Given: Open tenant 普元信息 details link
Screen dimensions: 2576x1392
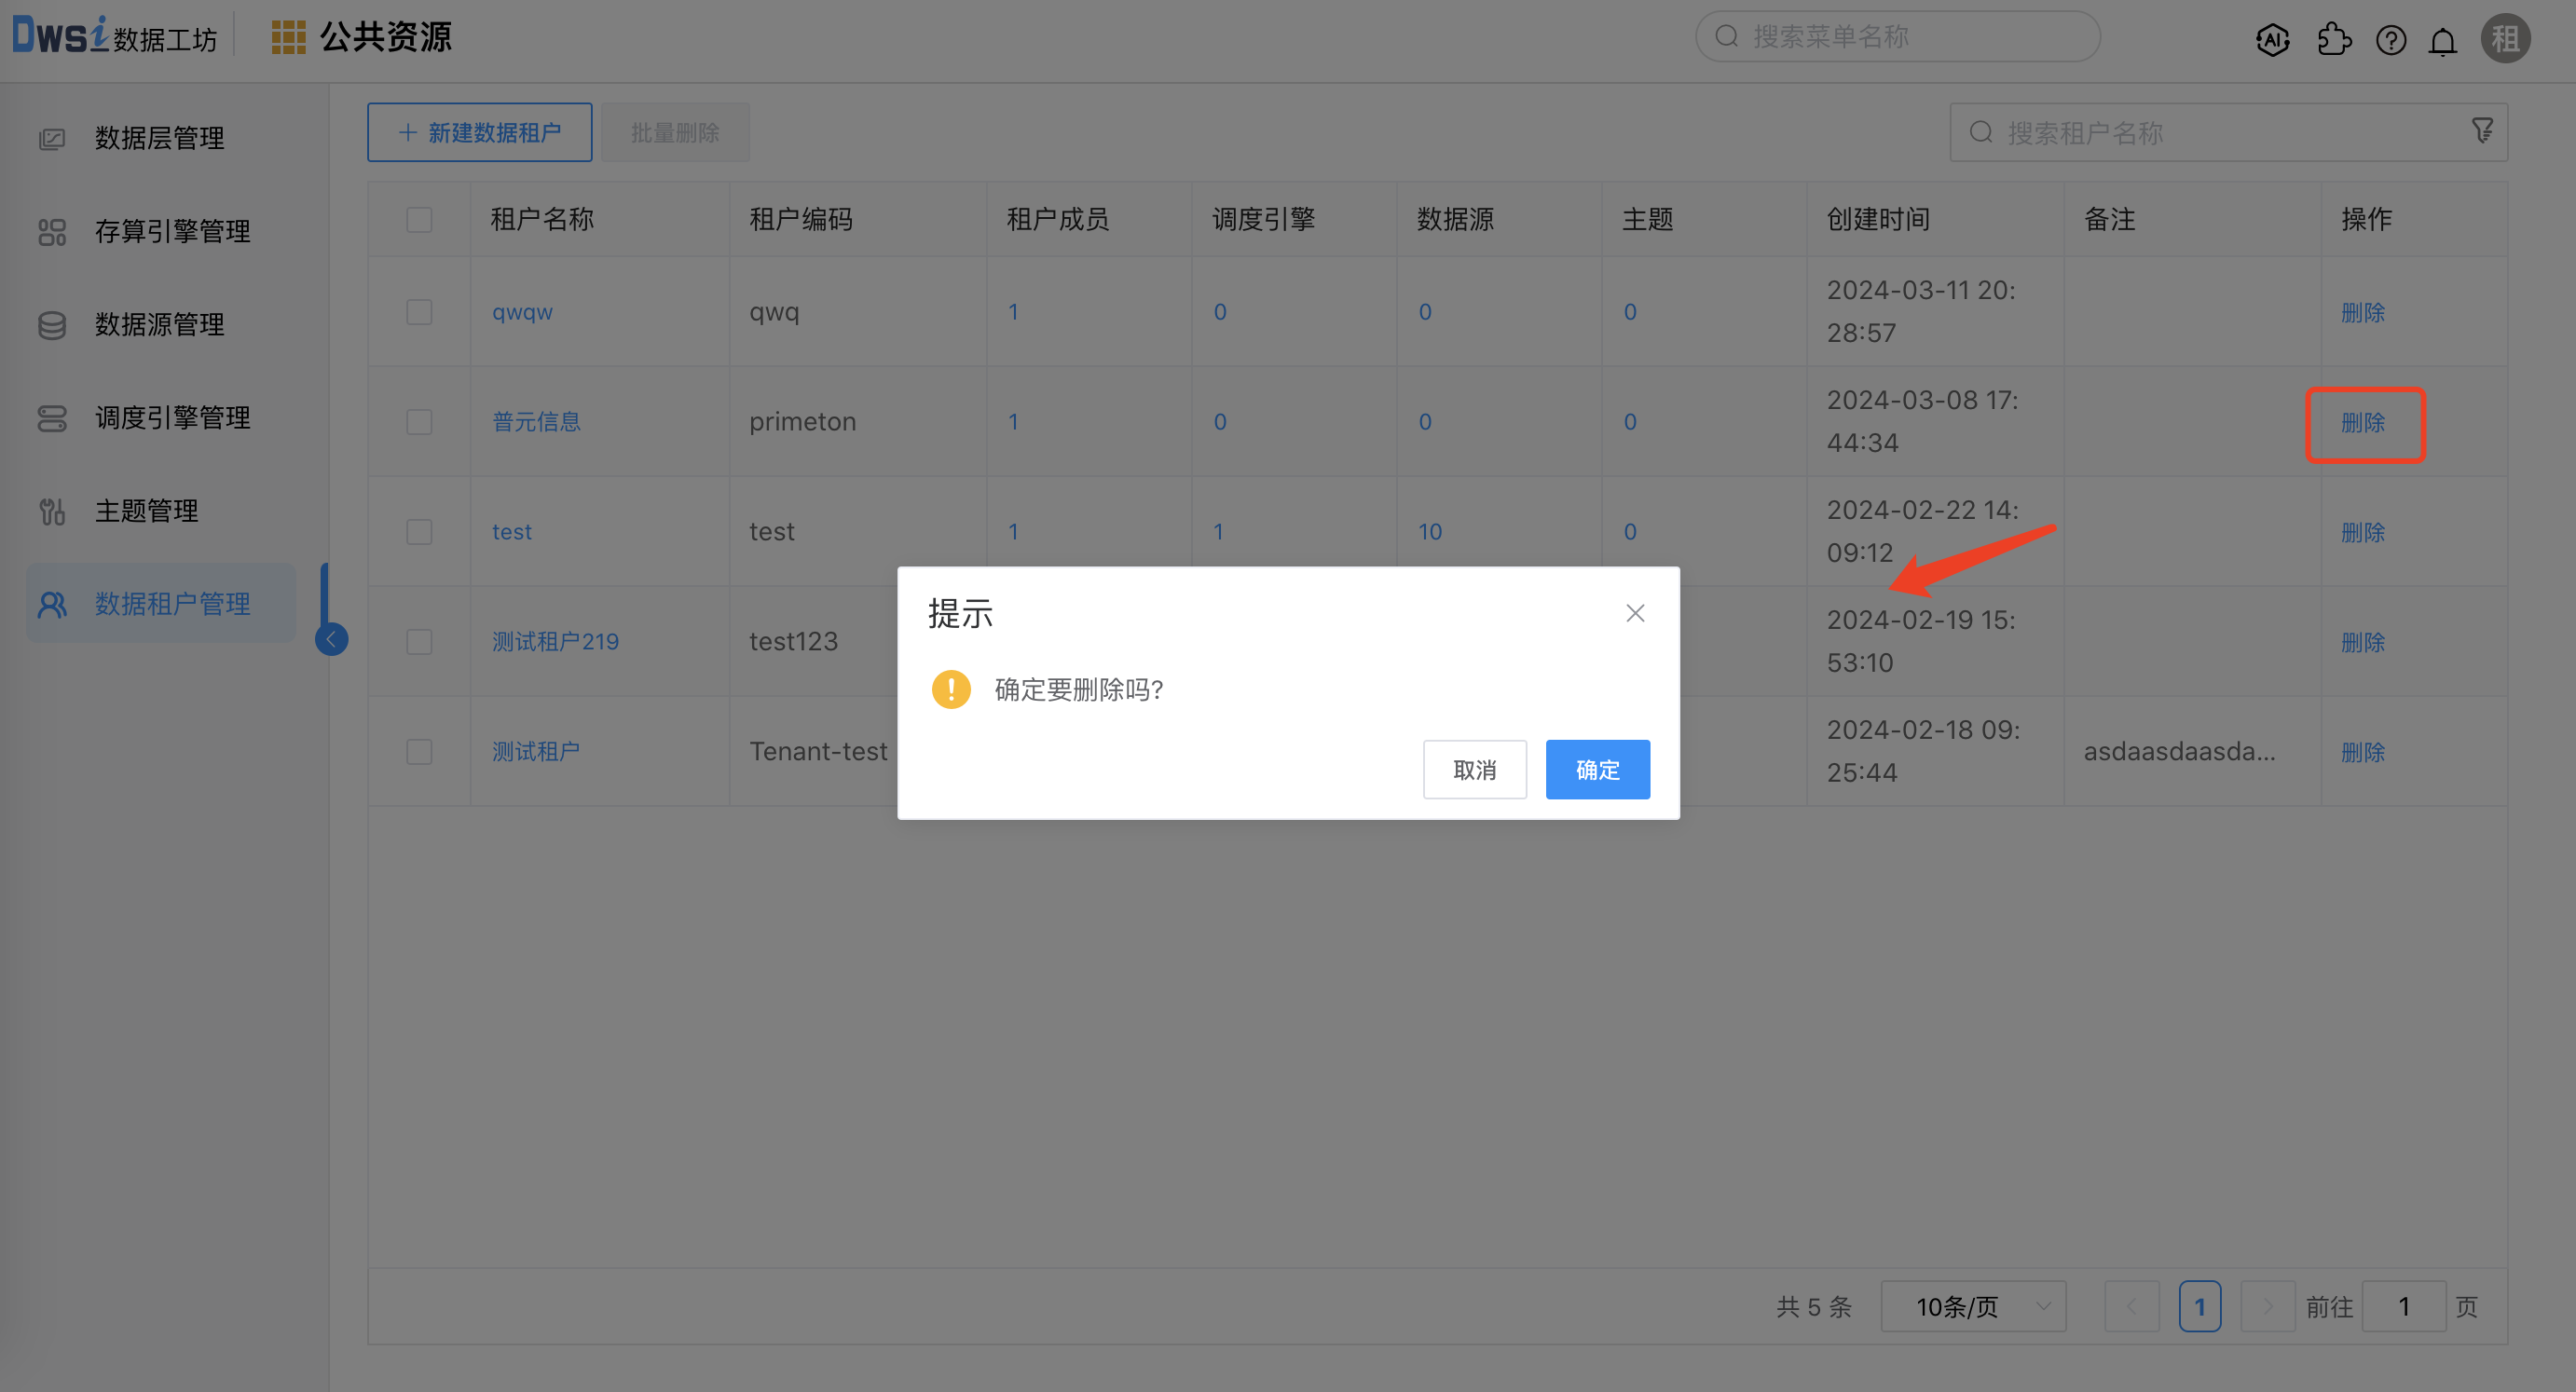Looking at the screenshot, I should 536,421.
